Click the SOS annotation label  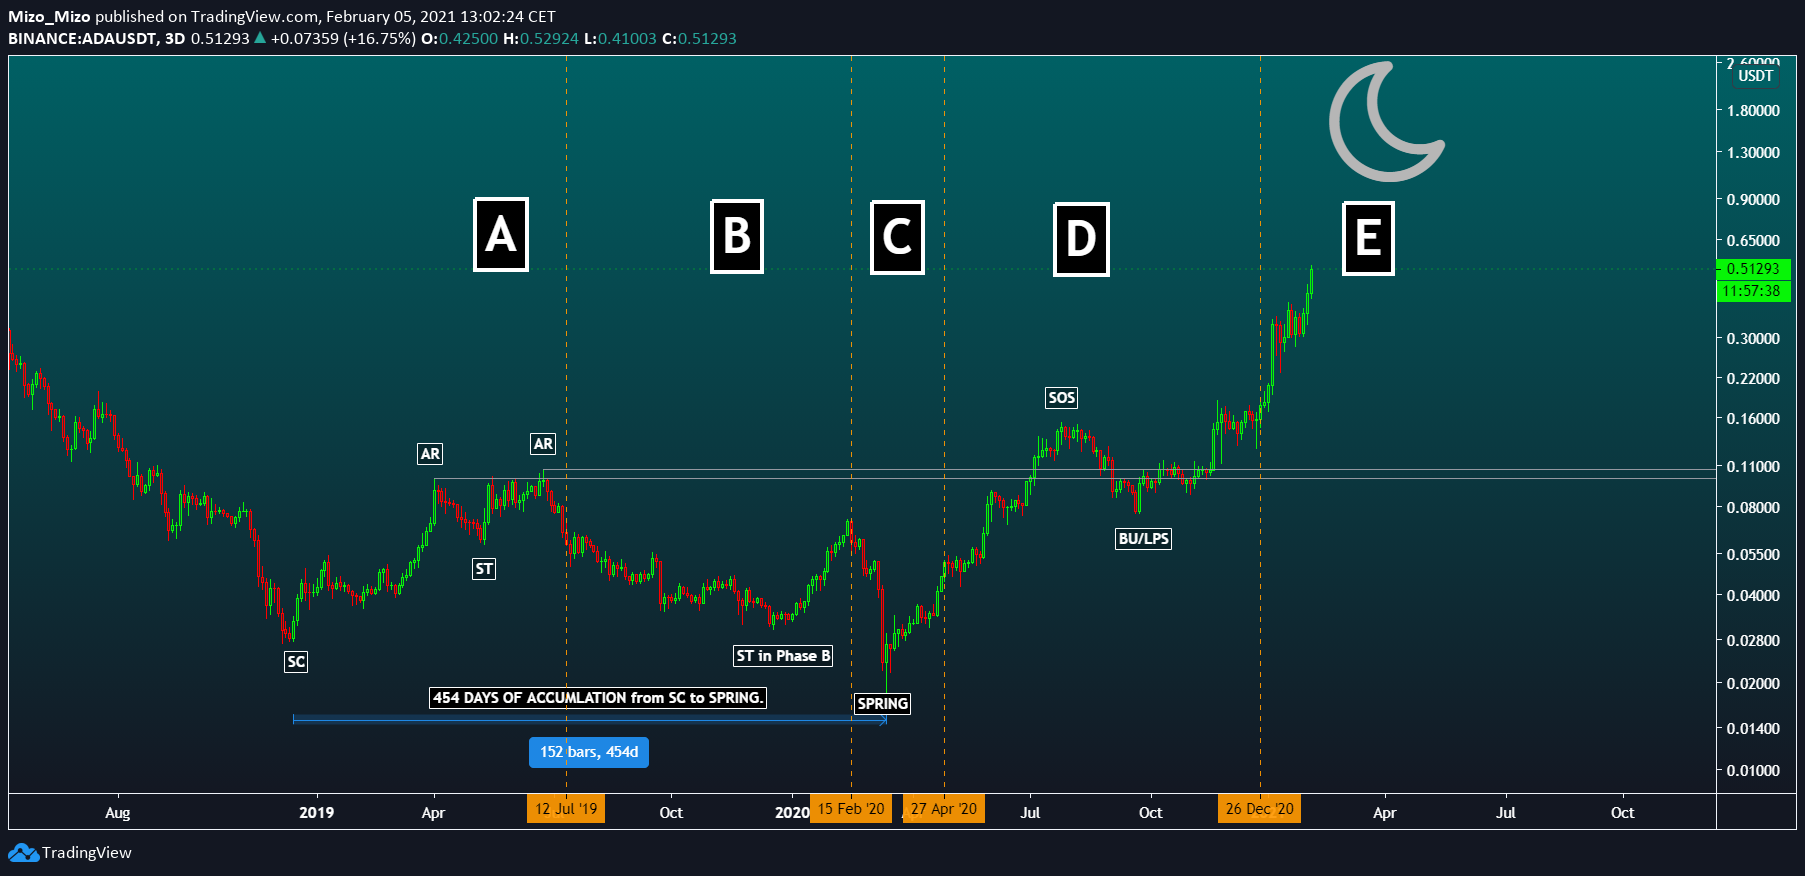[x=1061, y=398]
